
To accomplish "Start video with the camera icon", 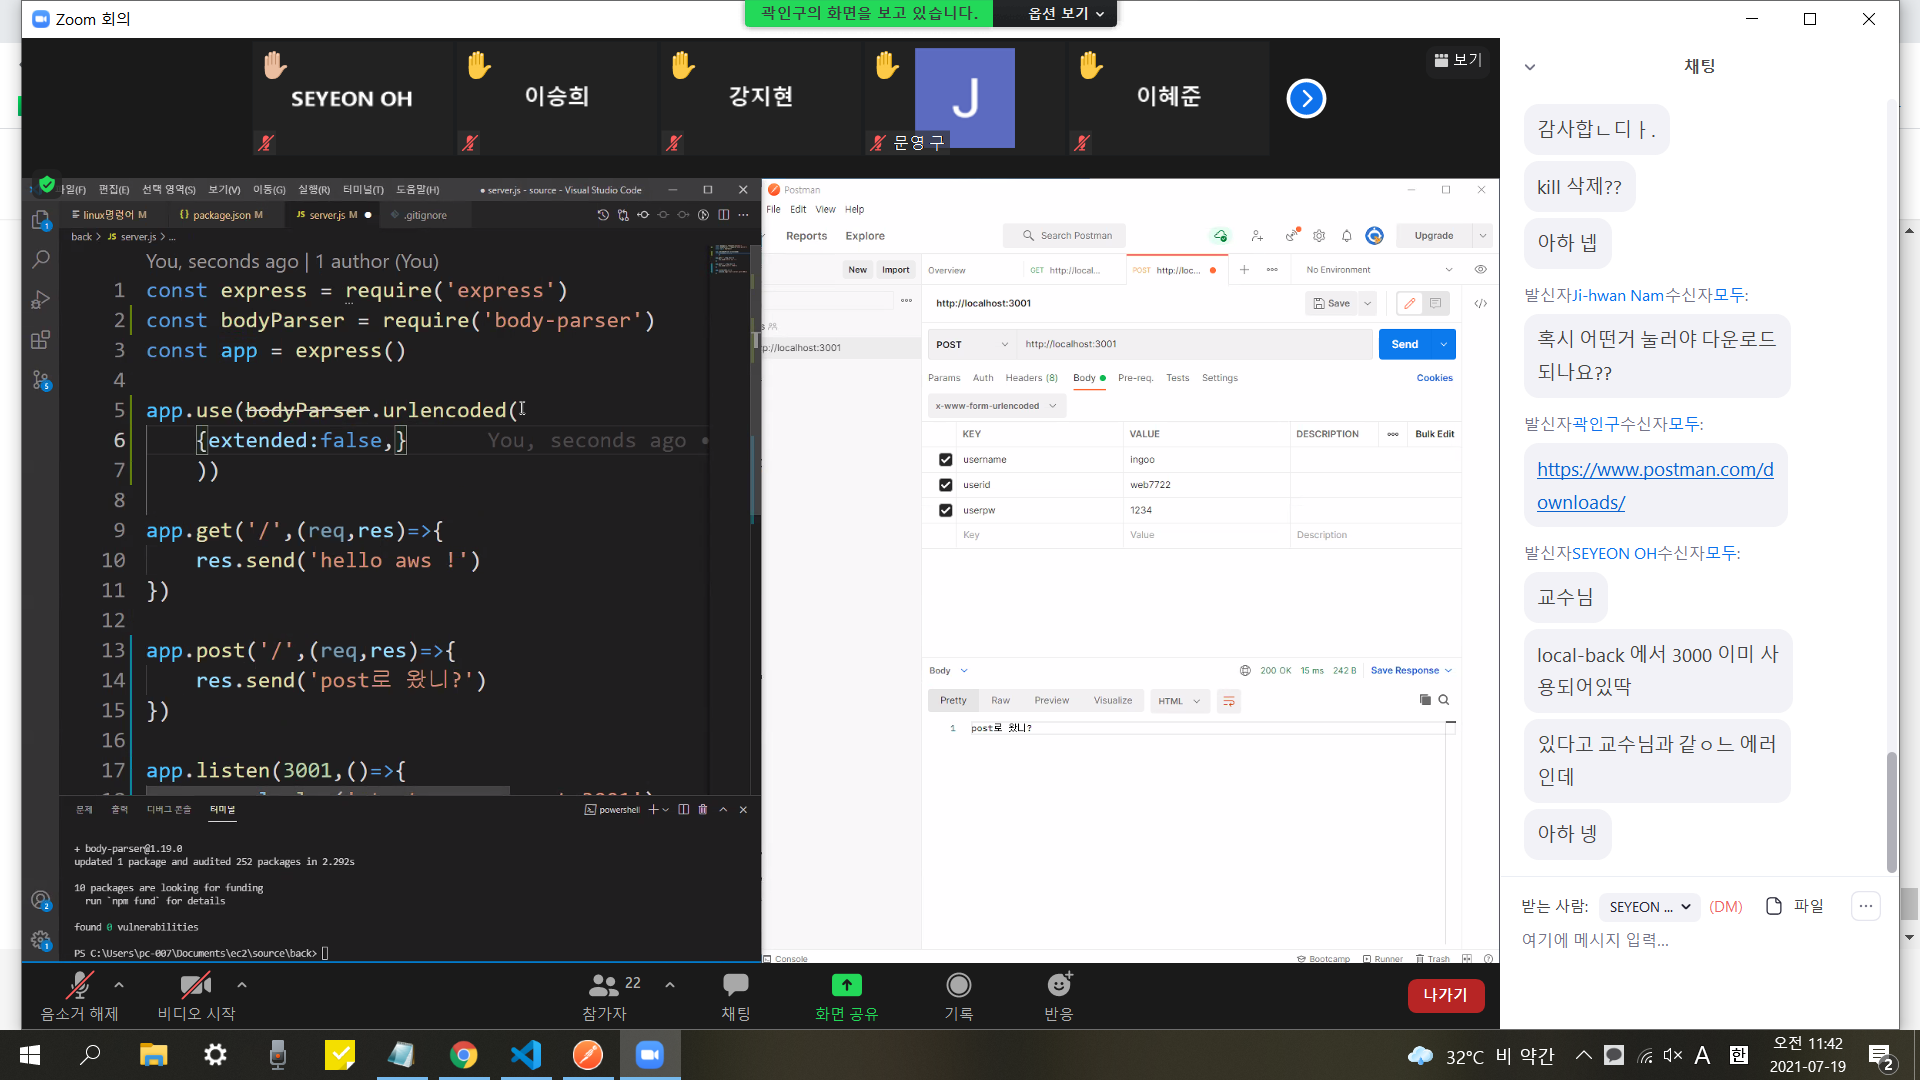I will (195, 987).
